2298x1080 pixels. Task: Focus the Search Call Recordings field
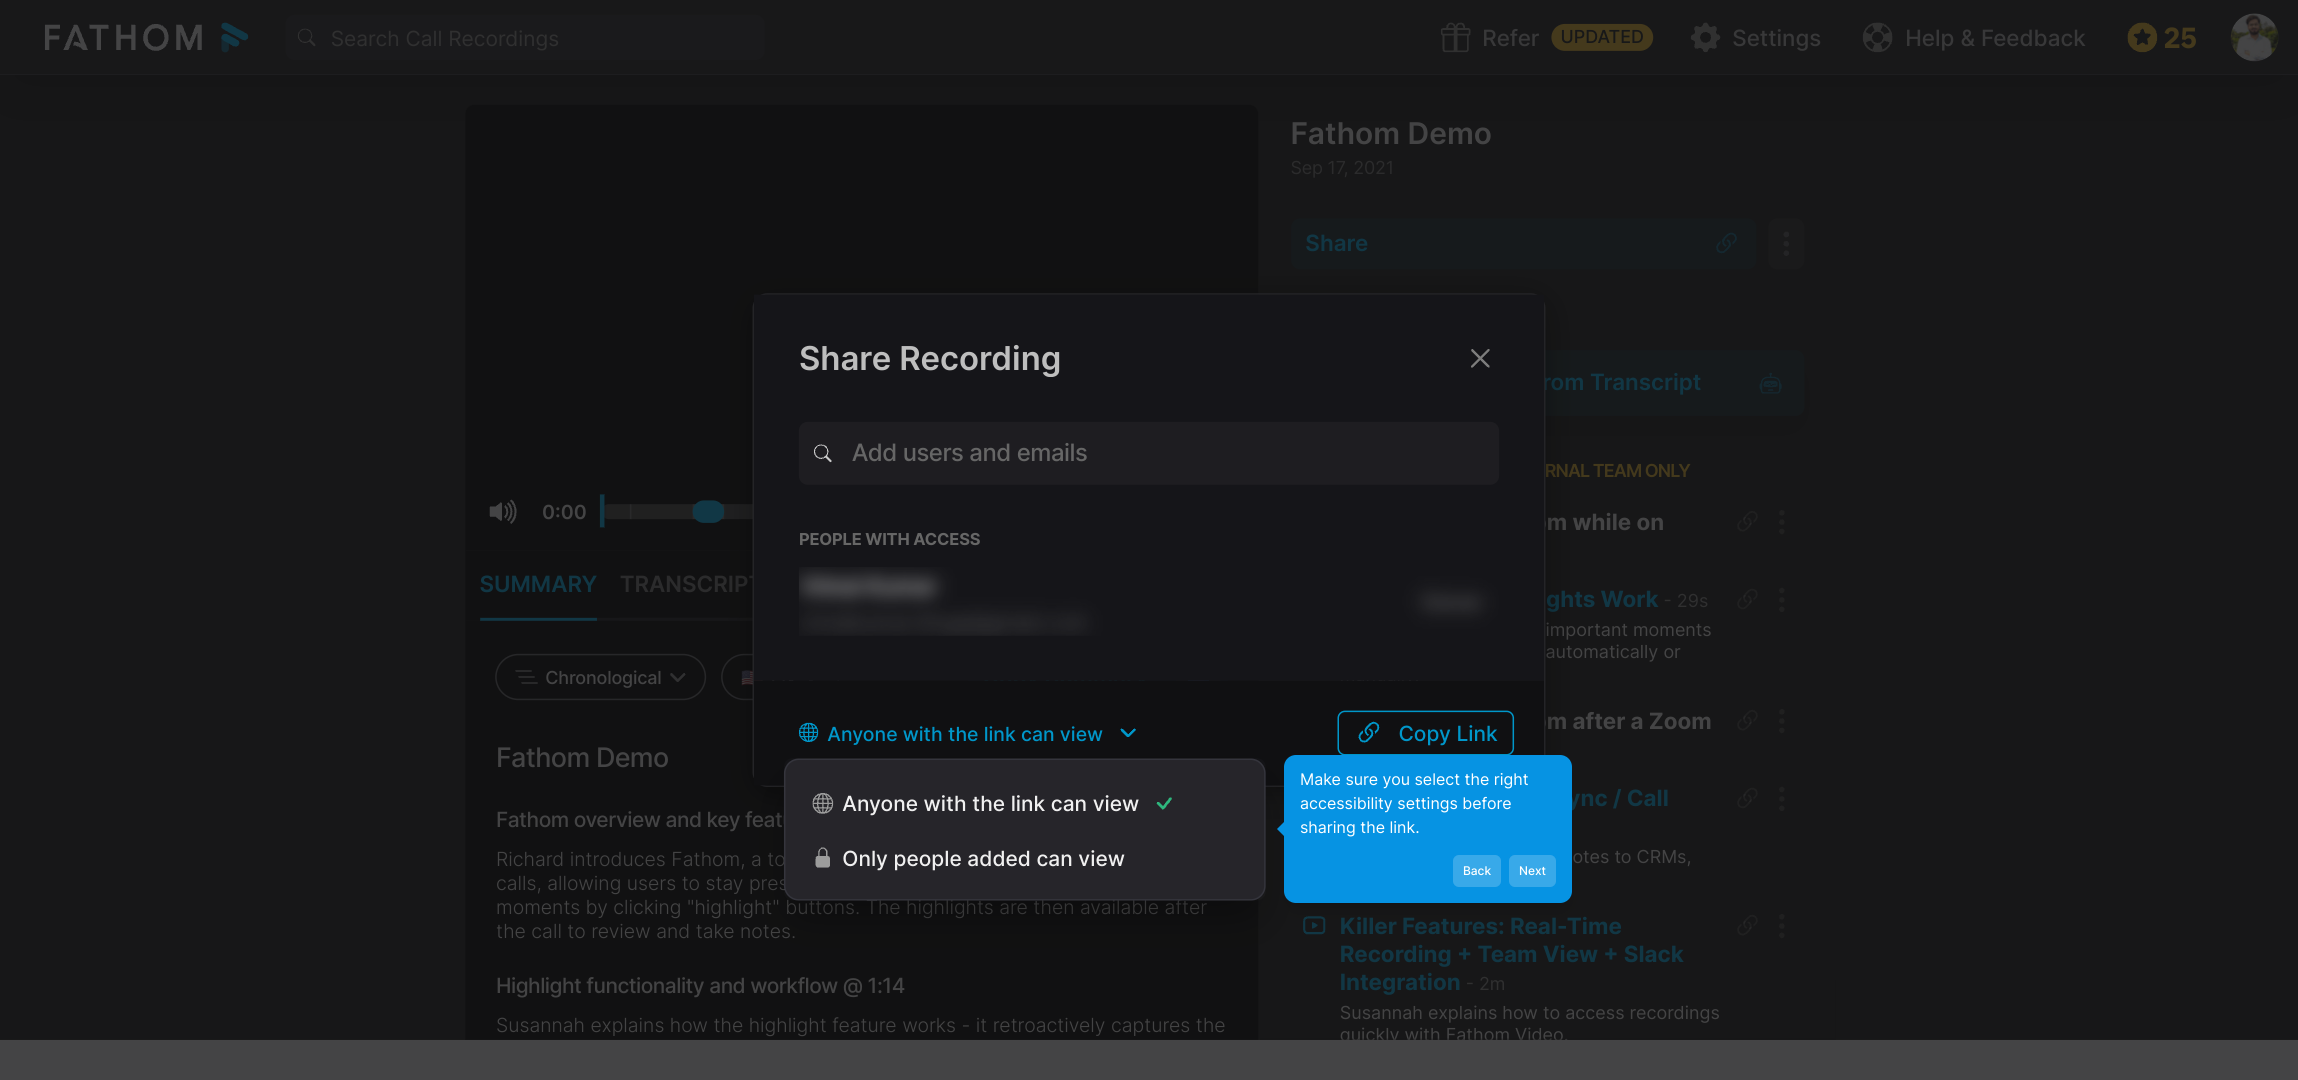point(526,38)
